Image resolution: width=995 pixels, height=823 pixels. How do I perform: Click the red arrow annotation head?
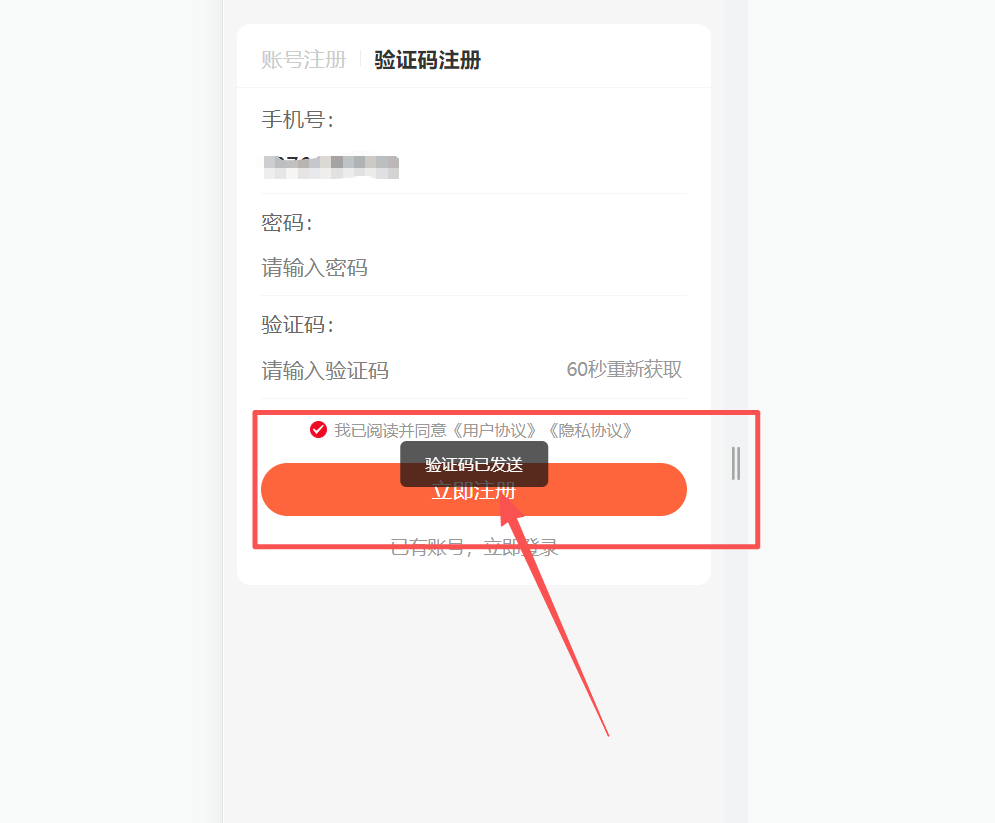(x=510, y=514)
